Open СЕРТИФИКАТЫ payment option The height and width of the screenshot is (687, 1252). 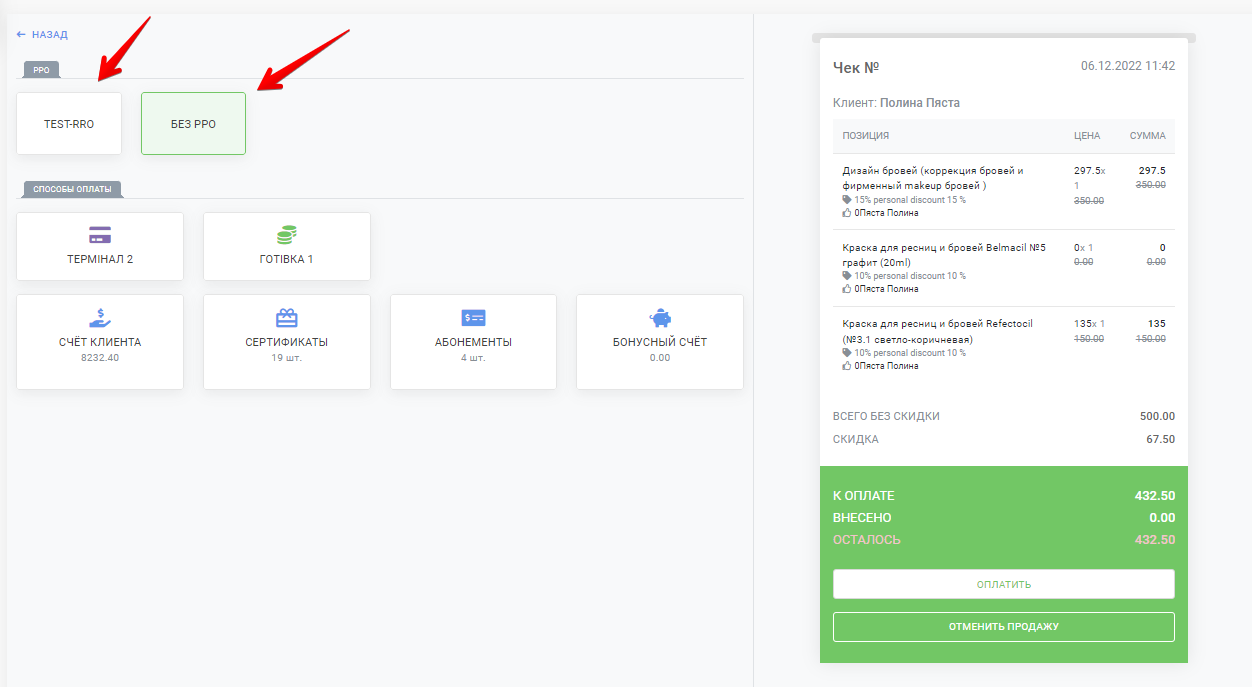[286, 341]
